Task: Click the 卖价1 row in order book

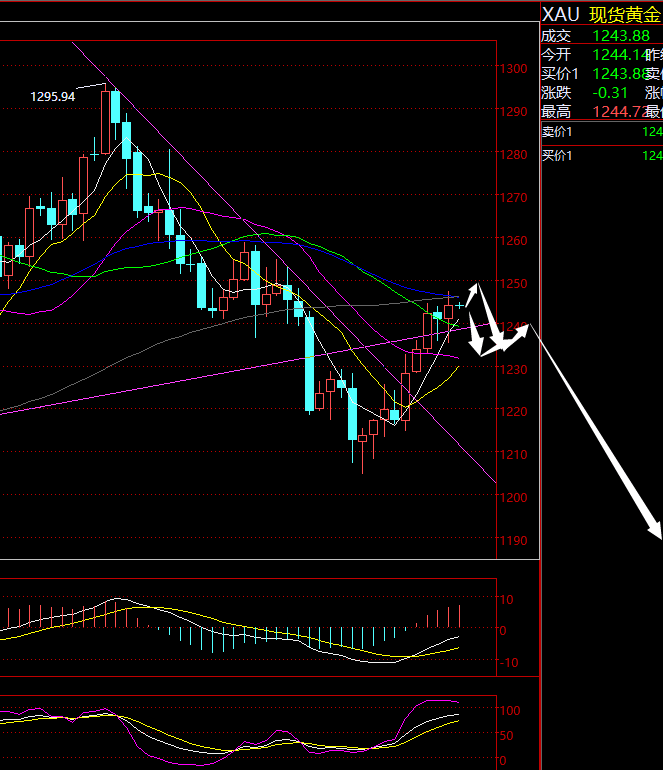Action: point(602,132)
